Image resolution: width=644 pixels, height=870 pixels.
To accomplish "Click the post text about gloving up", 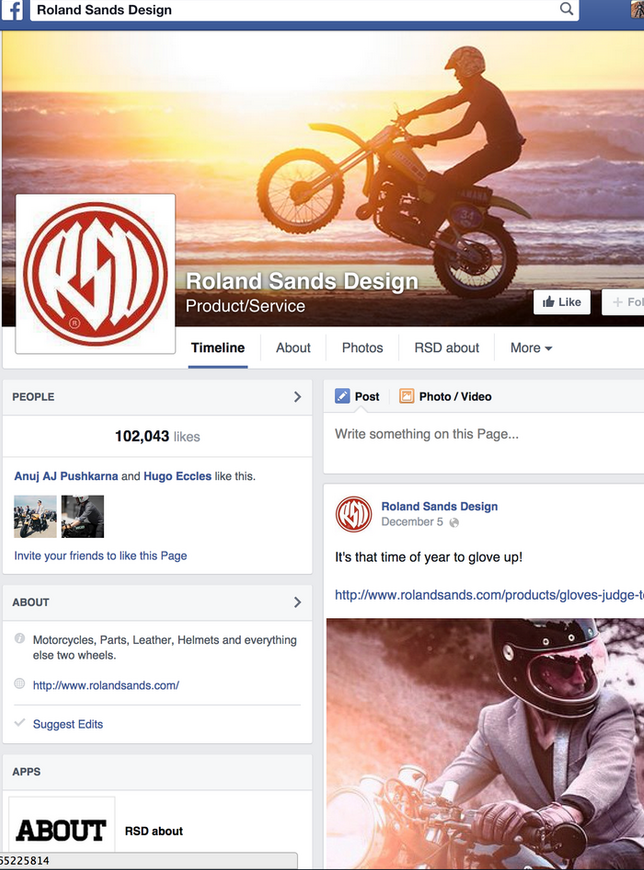I will (x=429, y=557).
